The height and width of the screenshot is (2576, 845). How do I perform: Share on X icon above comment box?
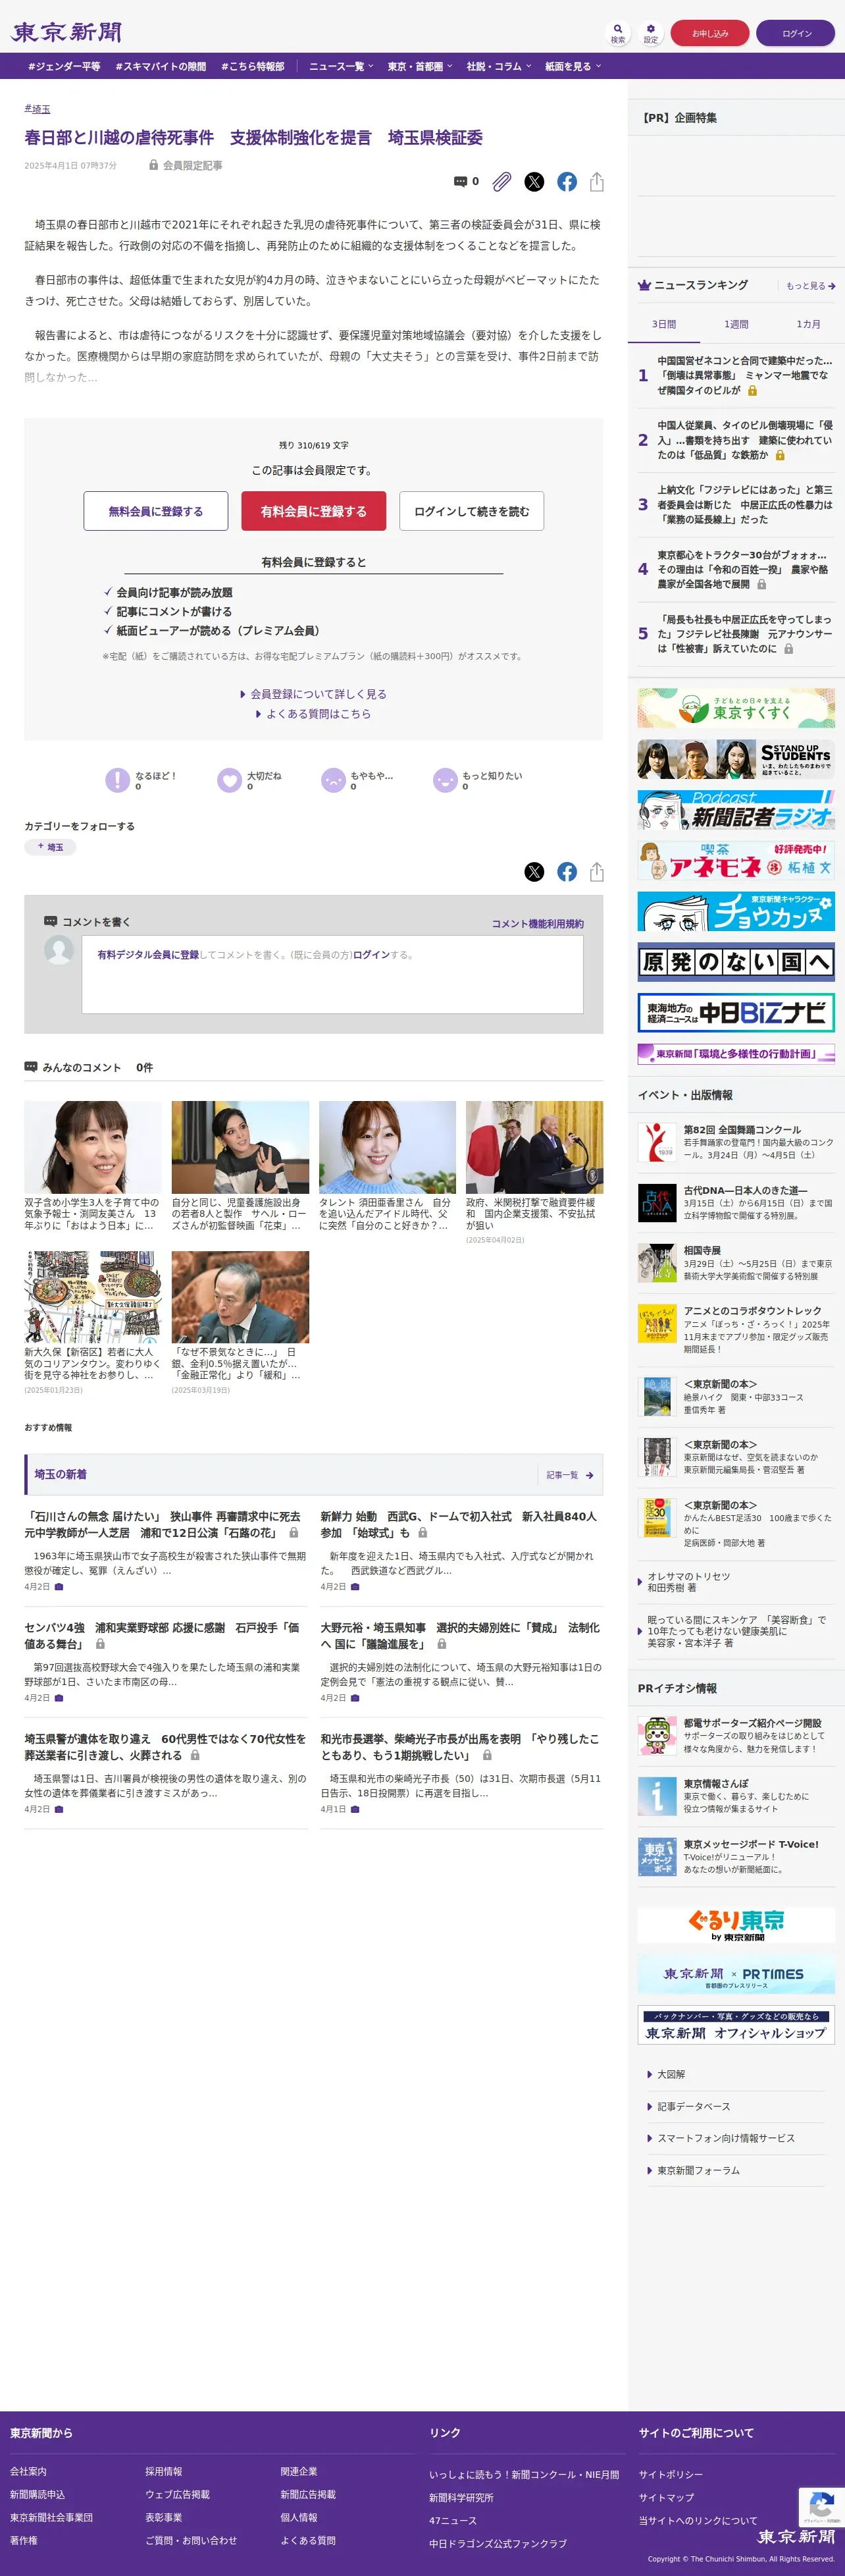534,872
